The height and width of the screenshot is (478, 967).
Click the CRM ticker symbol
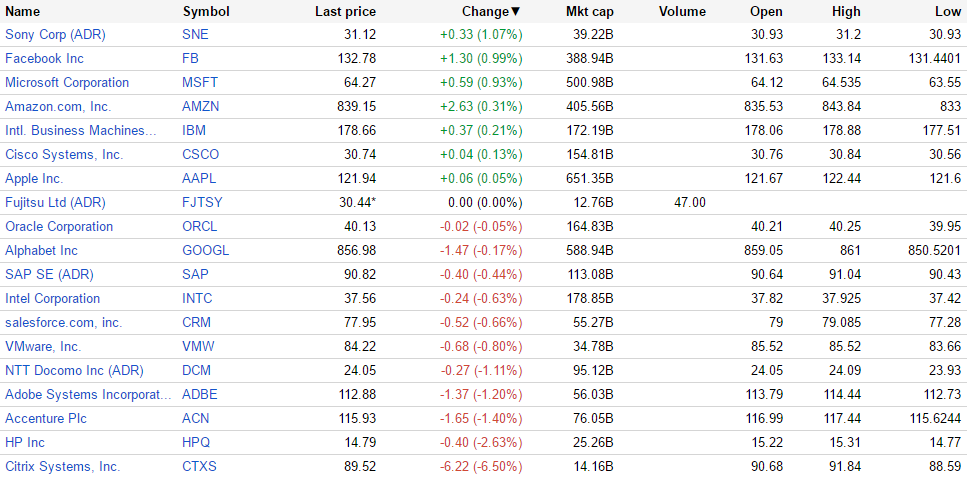point(196,322)
